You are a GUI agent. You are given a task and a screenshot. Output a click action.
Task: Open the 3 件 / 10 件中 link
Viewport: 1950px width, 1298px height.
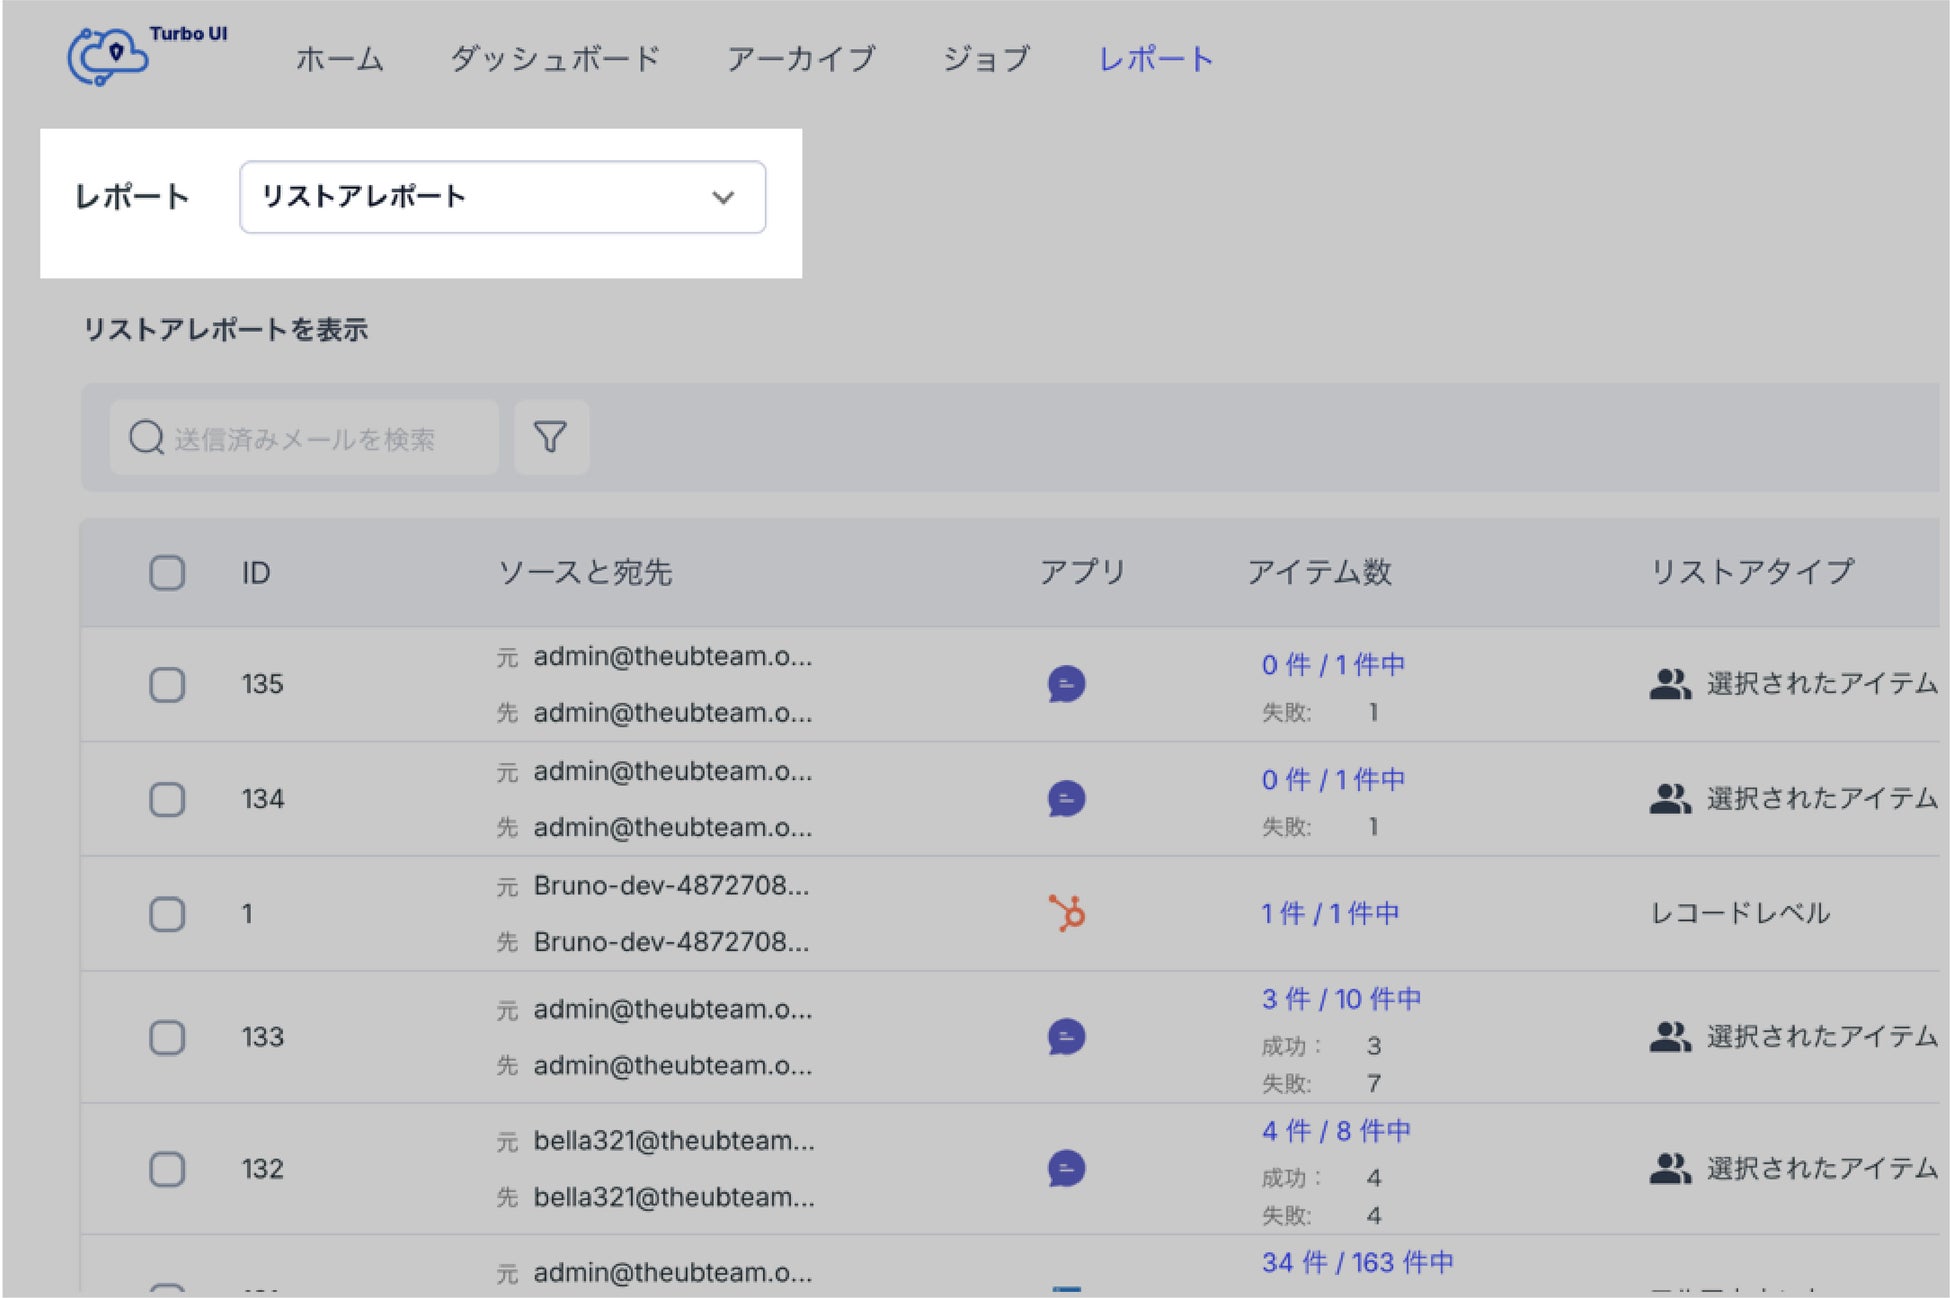(1340, 999)
